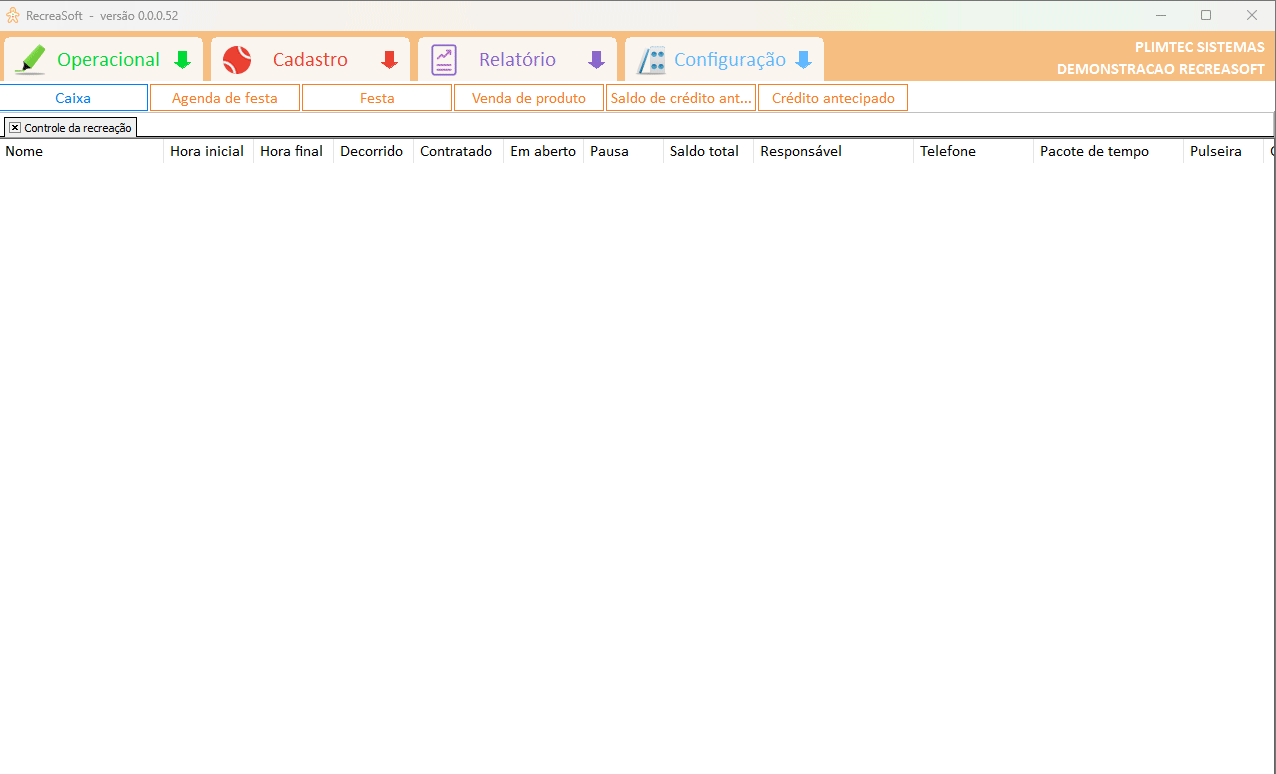Open Agenda de festa
The image size is (1276, 774).
click(225, 98)
